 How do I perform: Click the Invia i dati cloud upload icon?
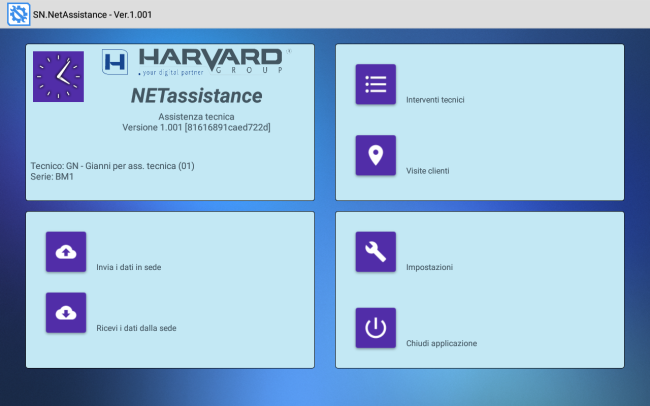[66, 252]
